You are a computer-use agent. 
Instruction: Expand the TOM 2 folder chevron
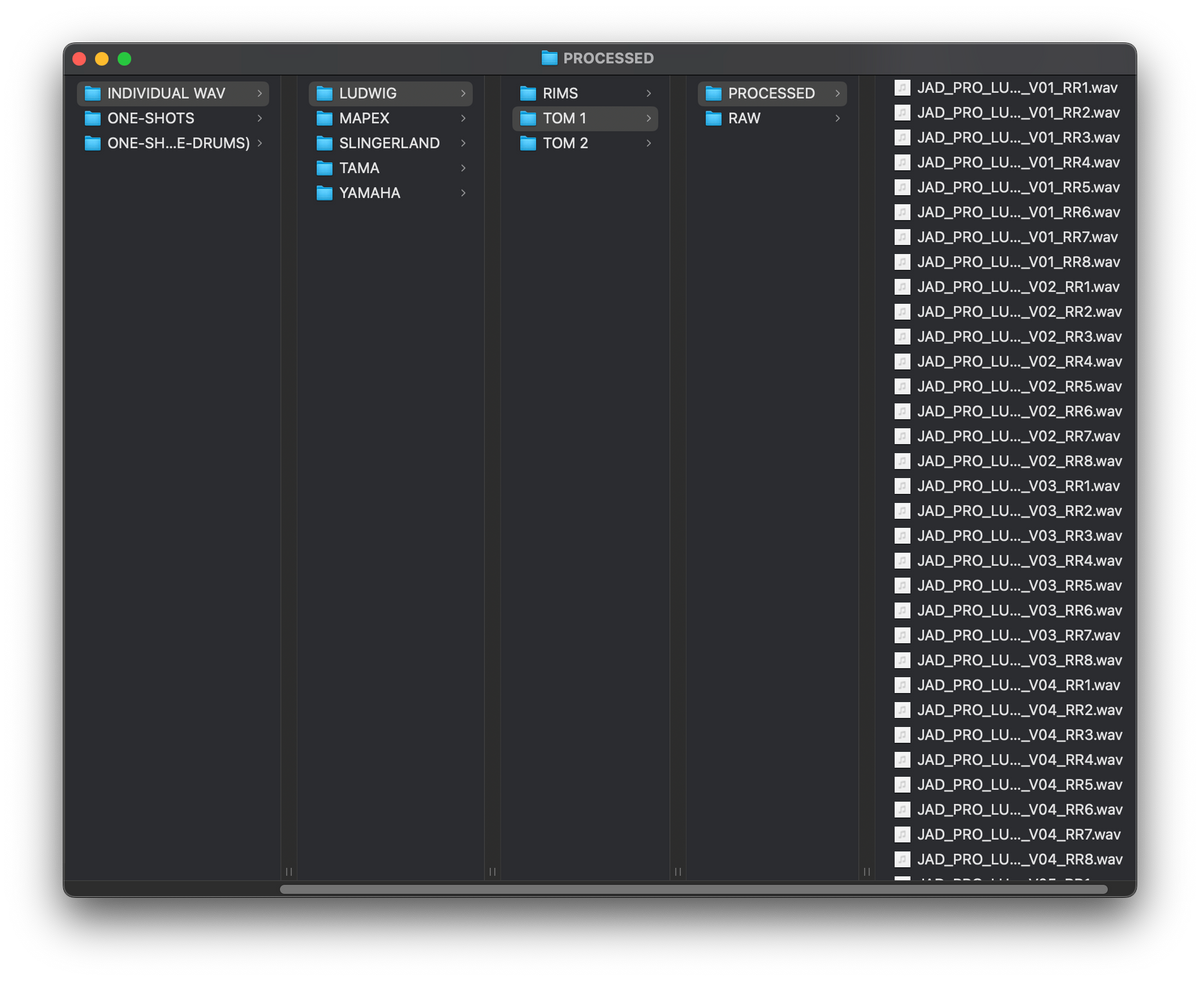point(648,143)
